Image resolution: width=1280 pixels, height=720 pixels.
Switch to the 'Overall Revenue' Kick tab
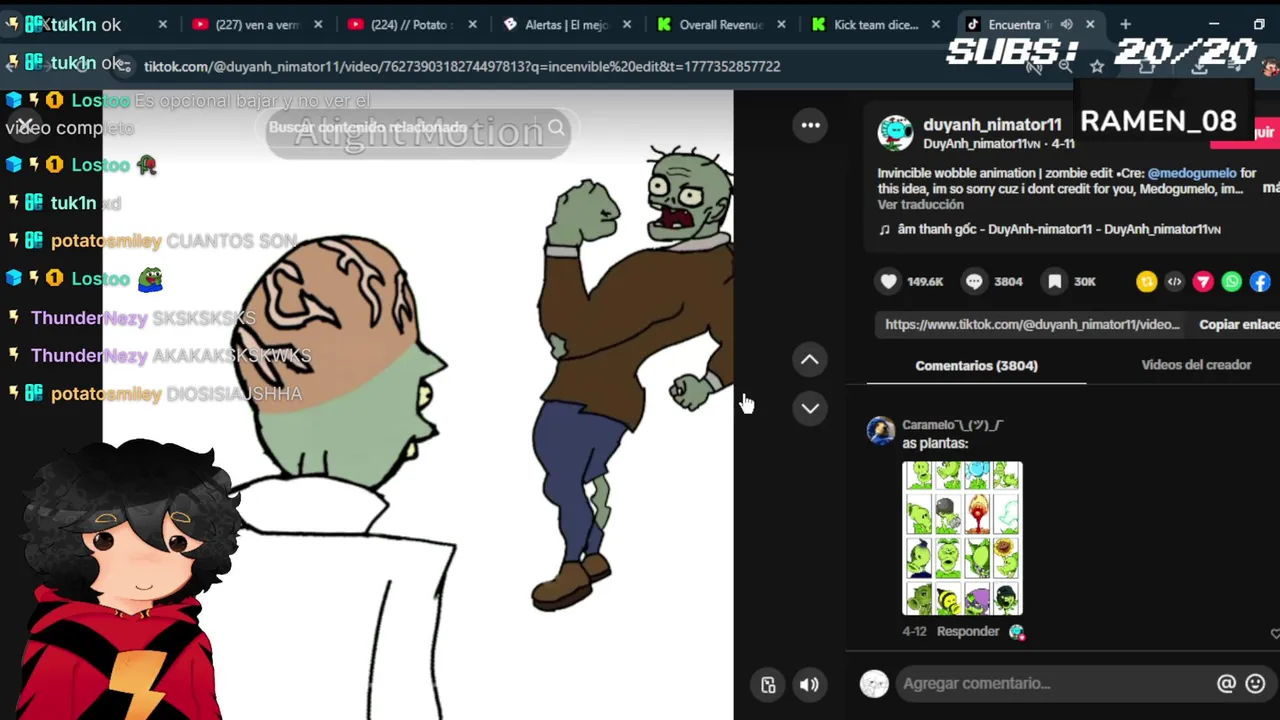click(x=722, y=25)
